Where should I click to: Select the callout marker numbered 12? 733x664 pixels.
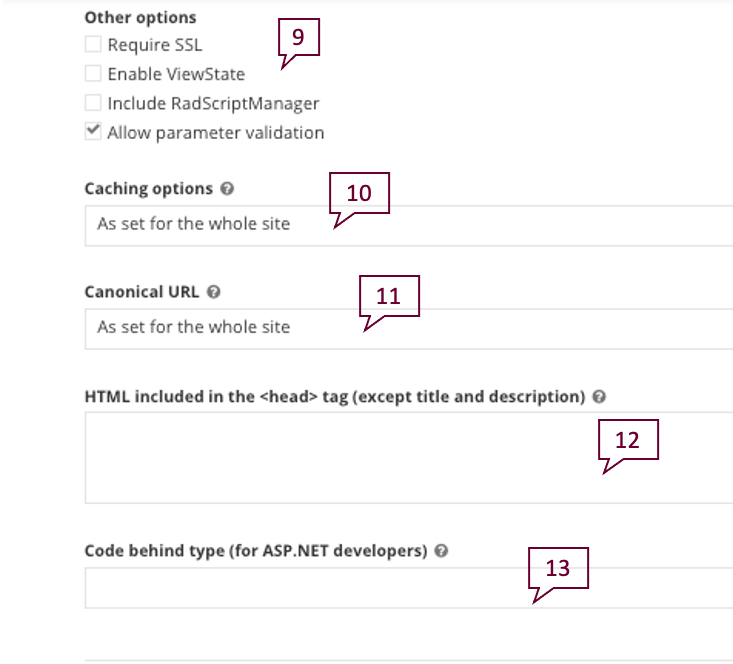[x=627, y=439]
